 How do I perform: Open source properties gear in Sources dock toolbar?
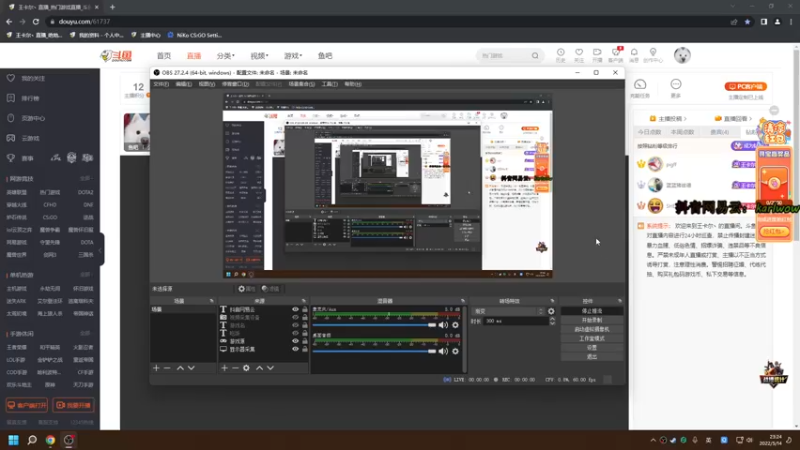246,368
